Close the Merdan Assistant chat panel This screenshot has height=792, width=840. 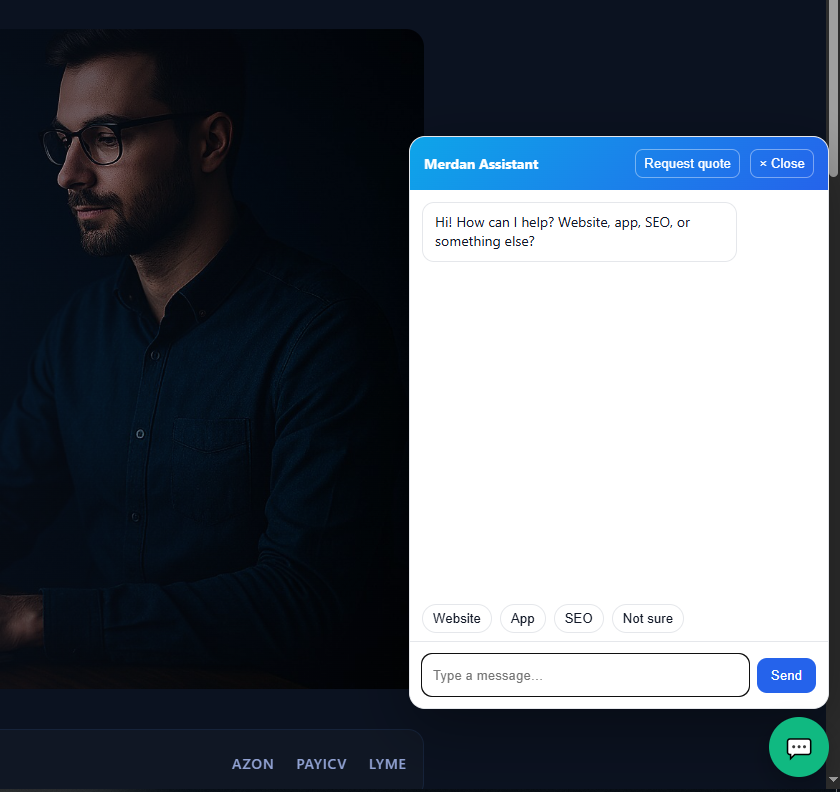coord(782,163)
